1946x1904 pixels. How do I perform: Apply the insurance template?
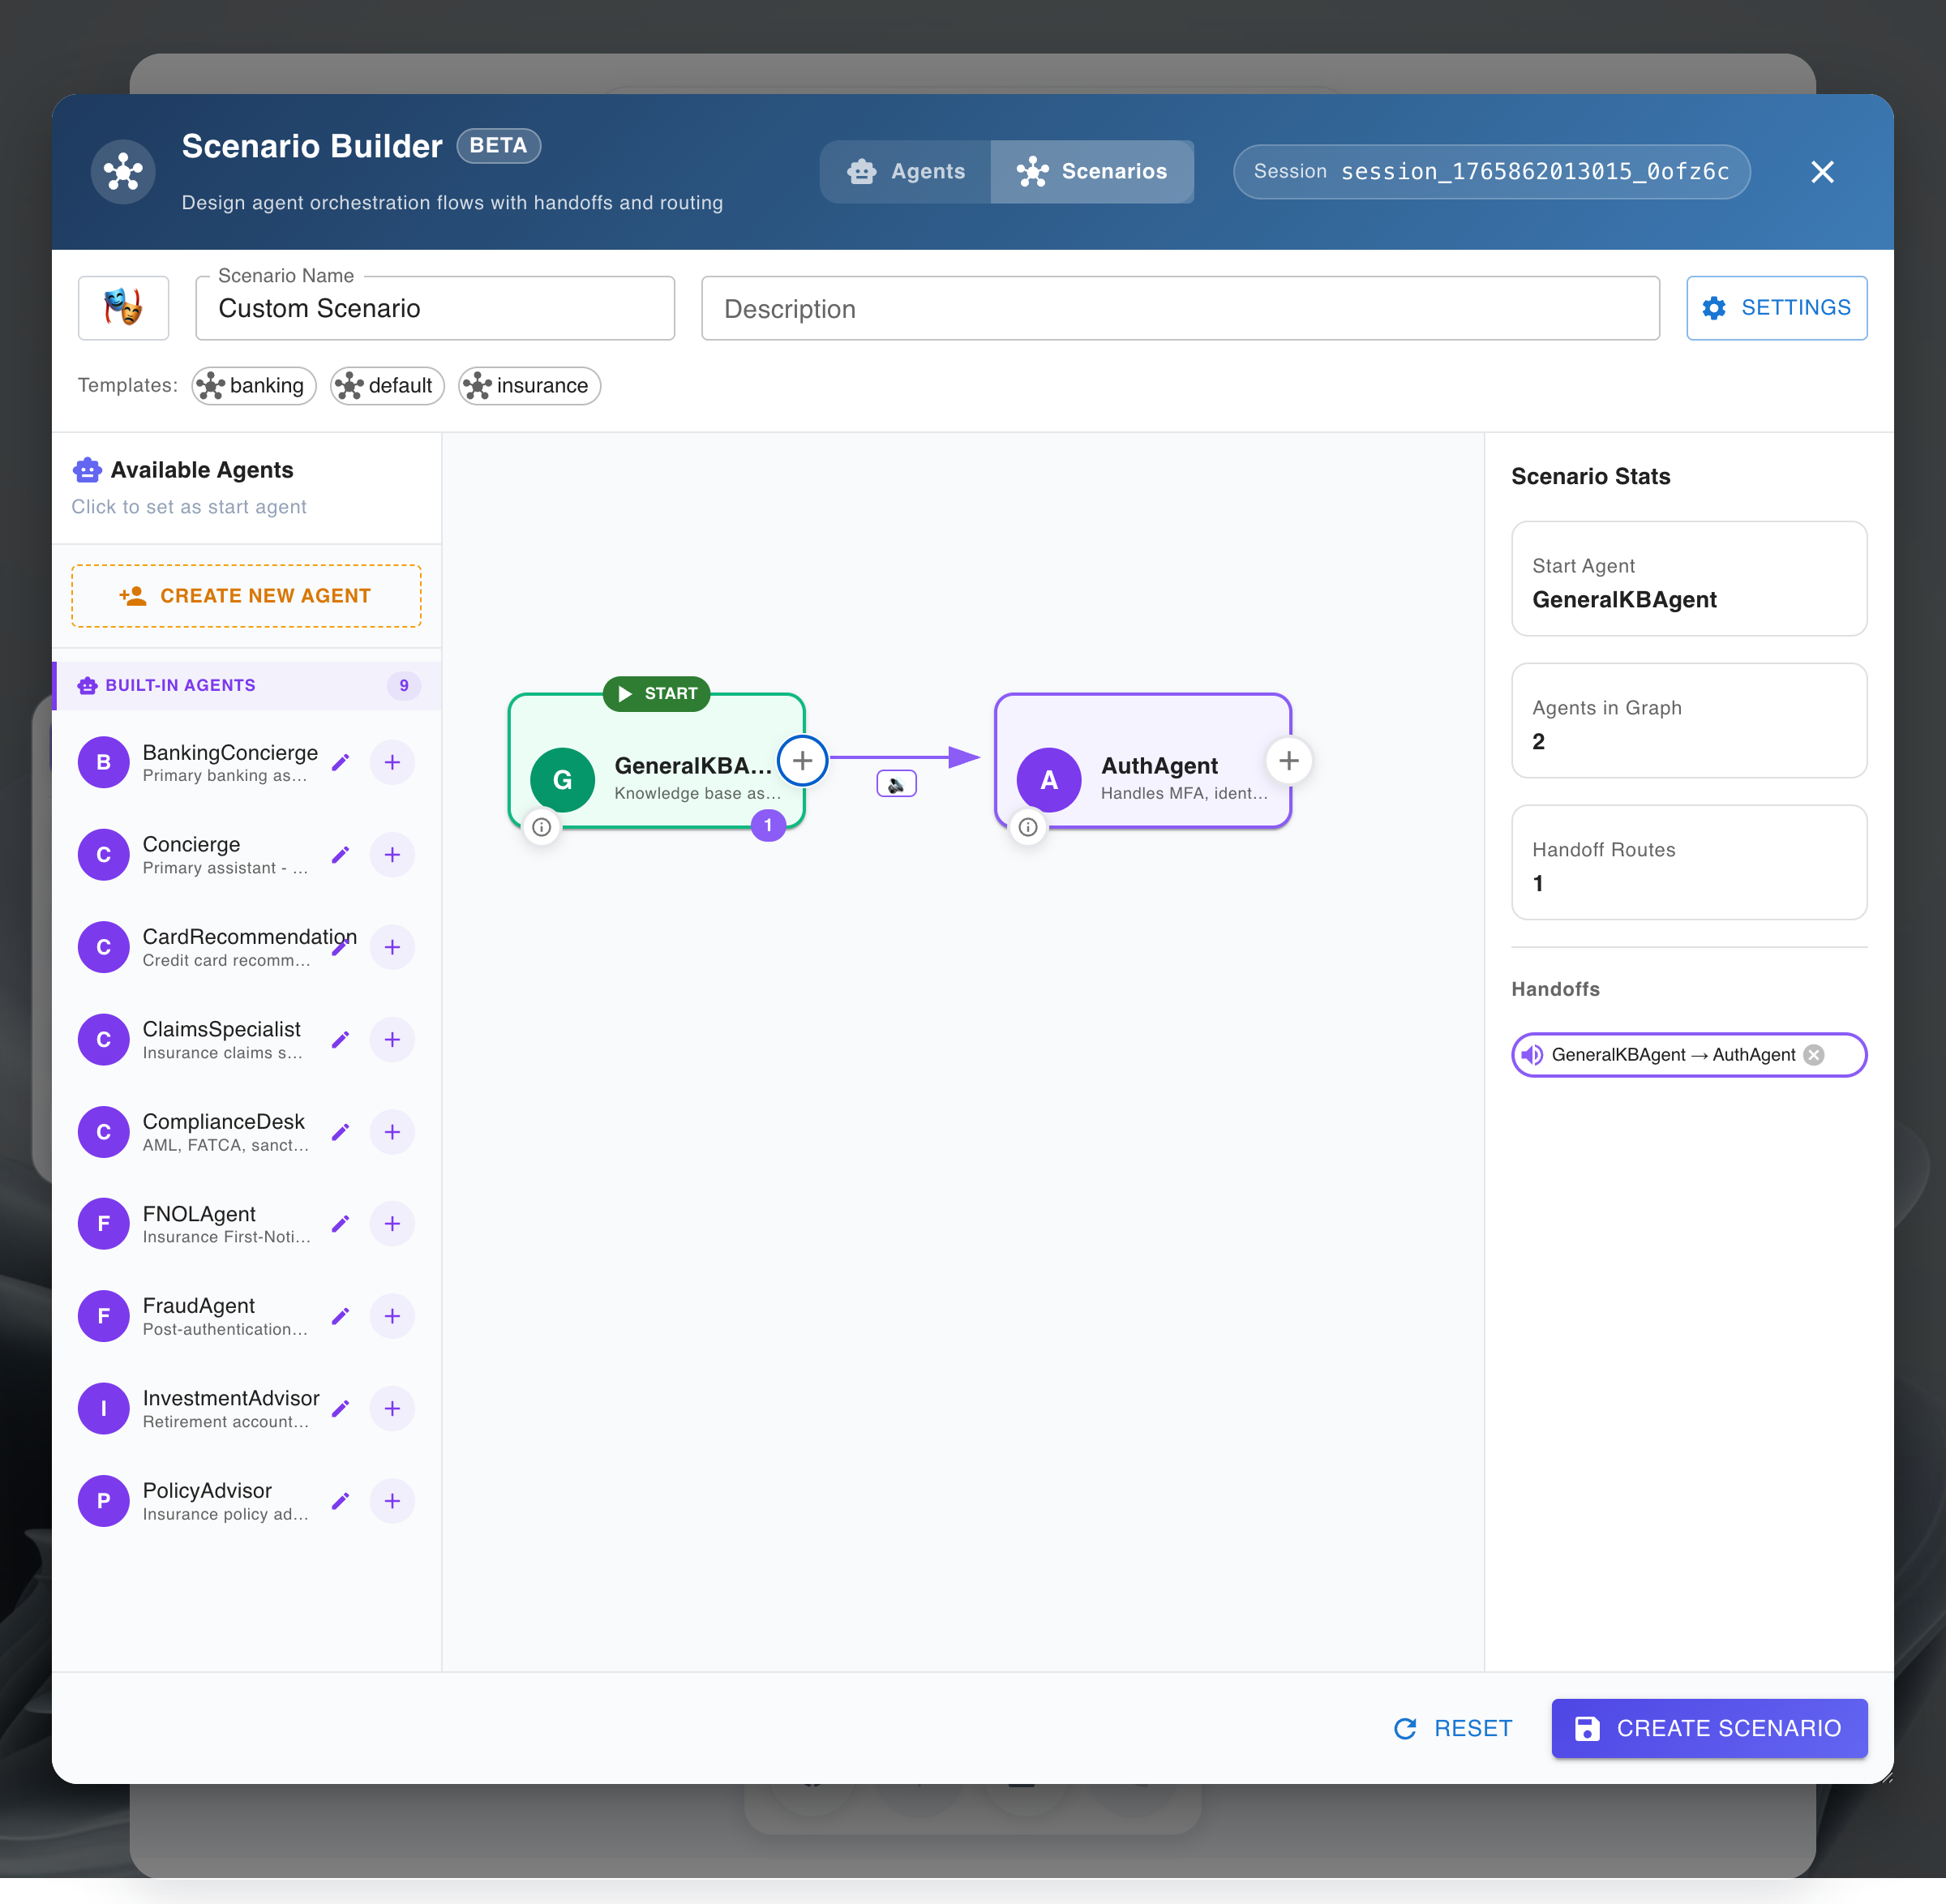point(529,385)
